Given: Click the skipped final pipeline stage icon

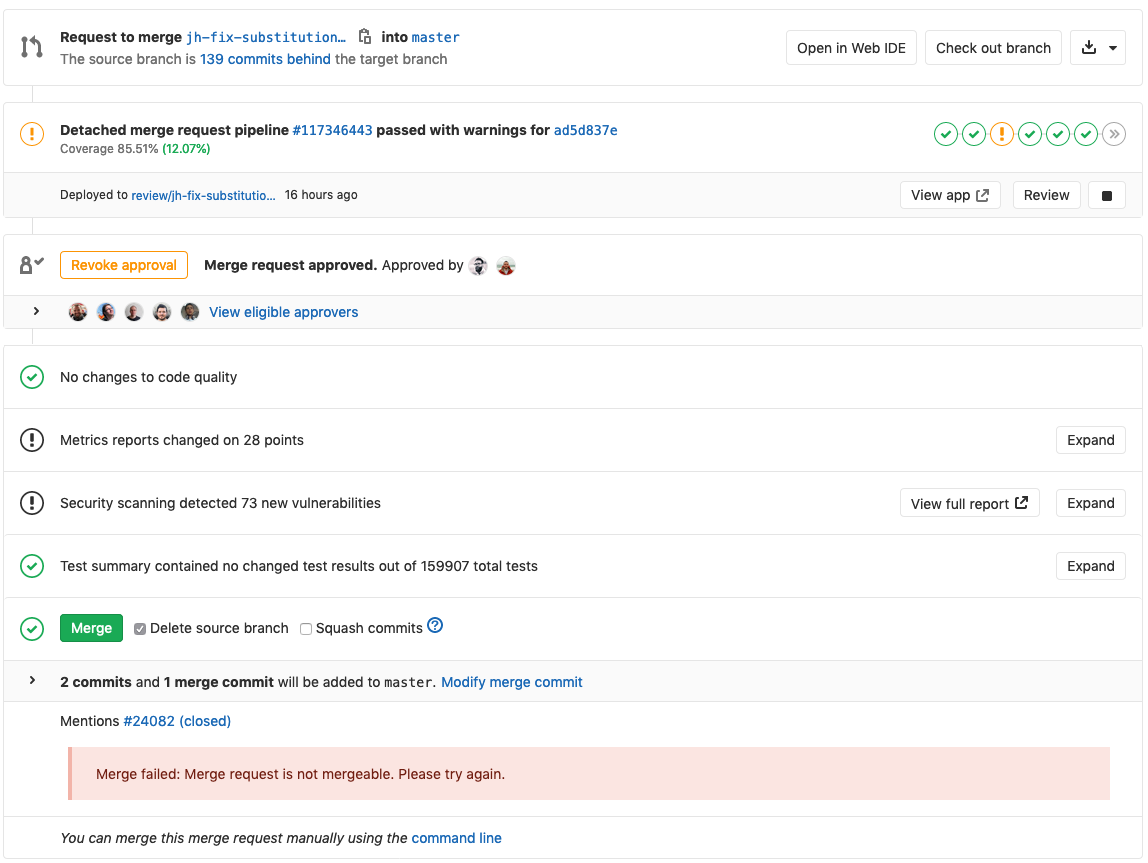Looking at the screenshot, I should 1114,134.
